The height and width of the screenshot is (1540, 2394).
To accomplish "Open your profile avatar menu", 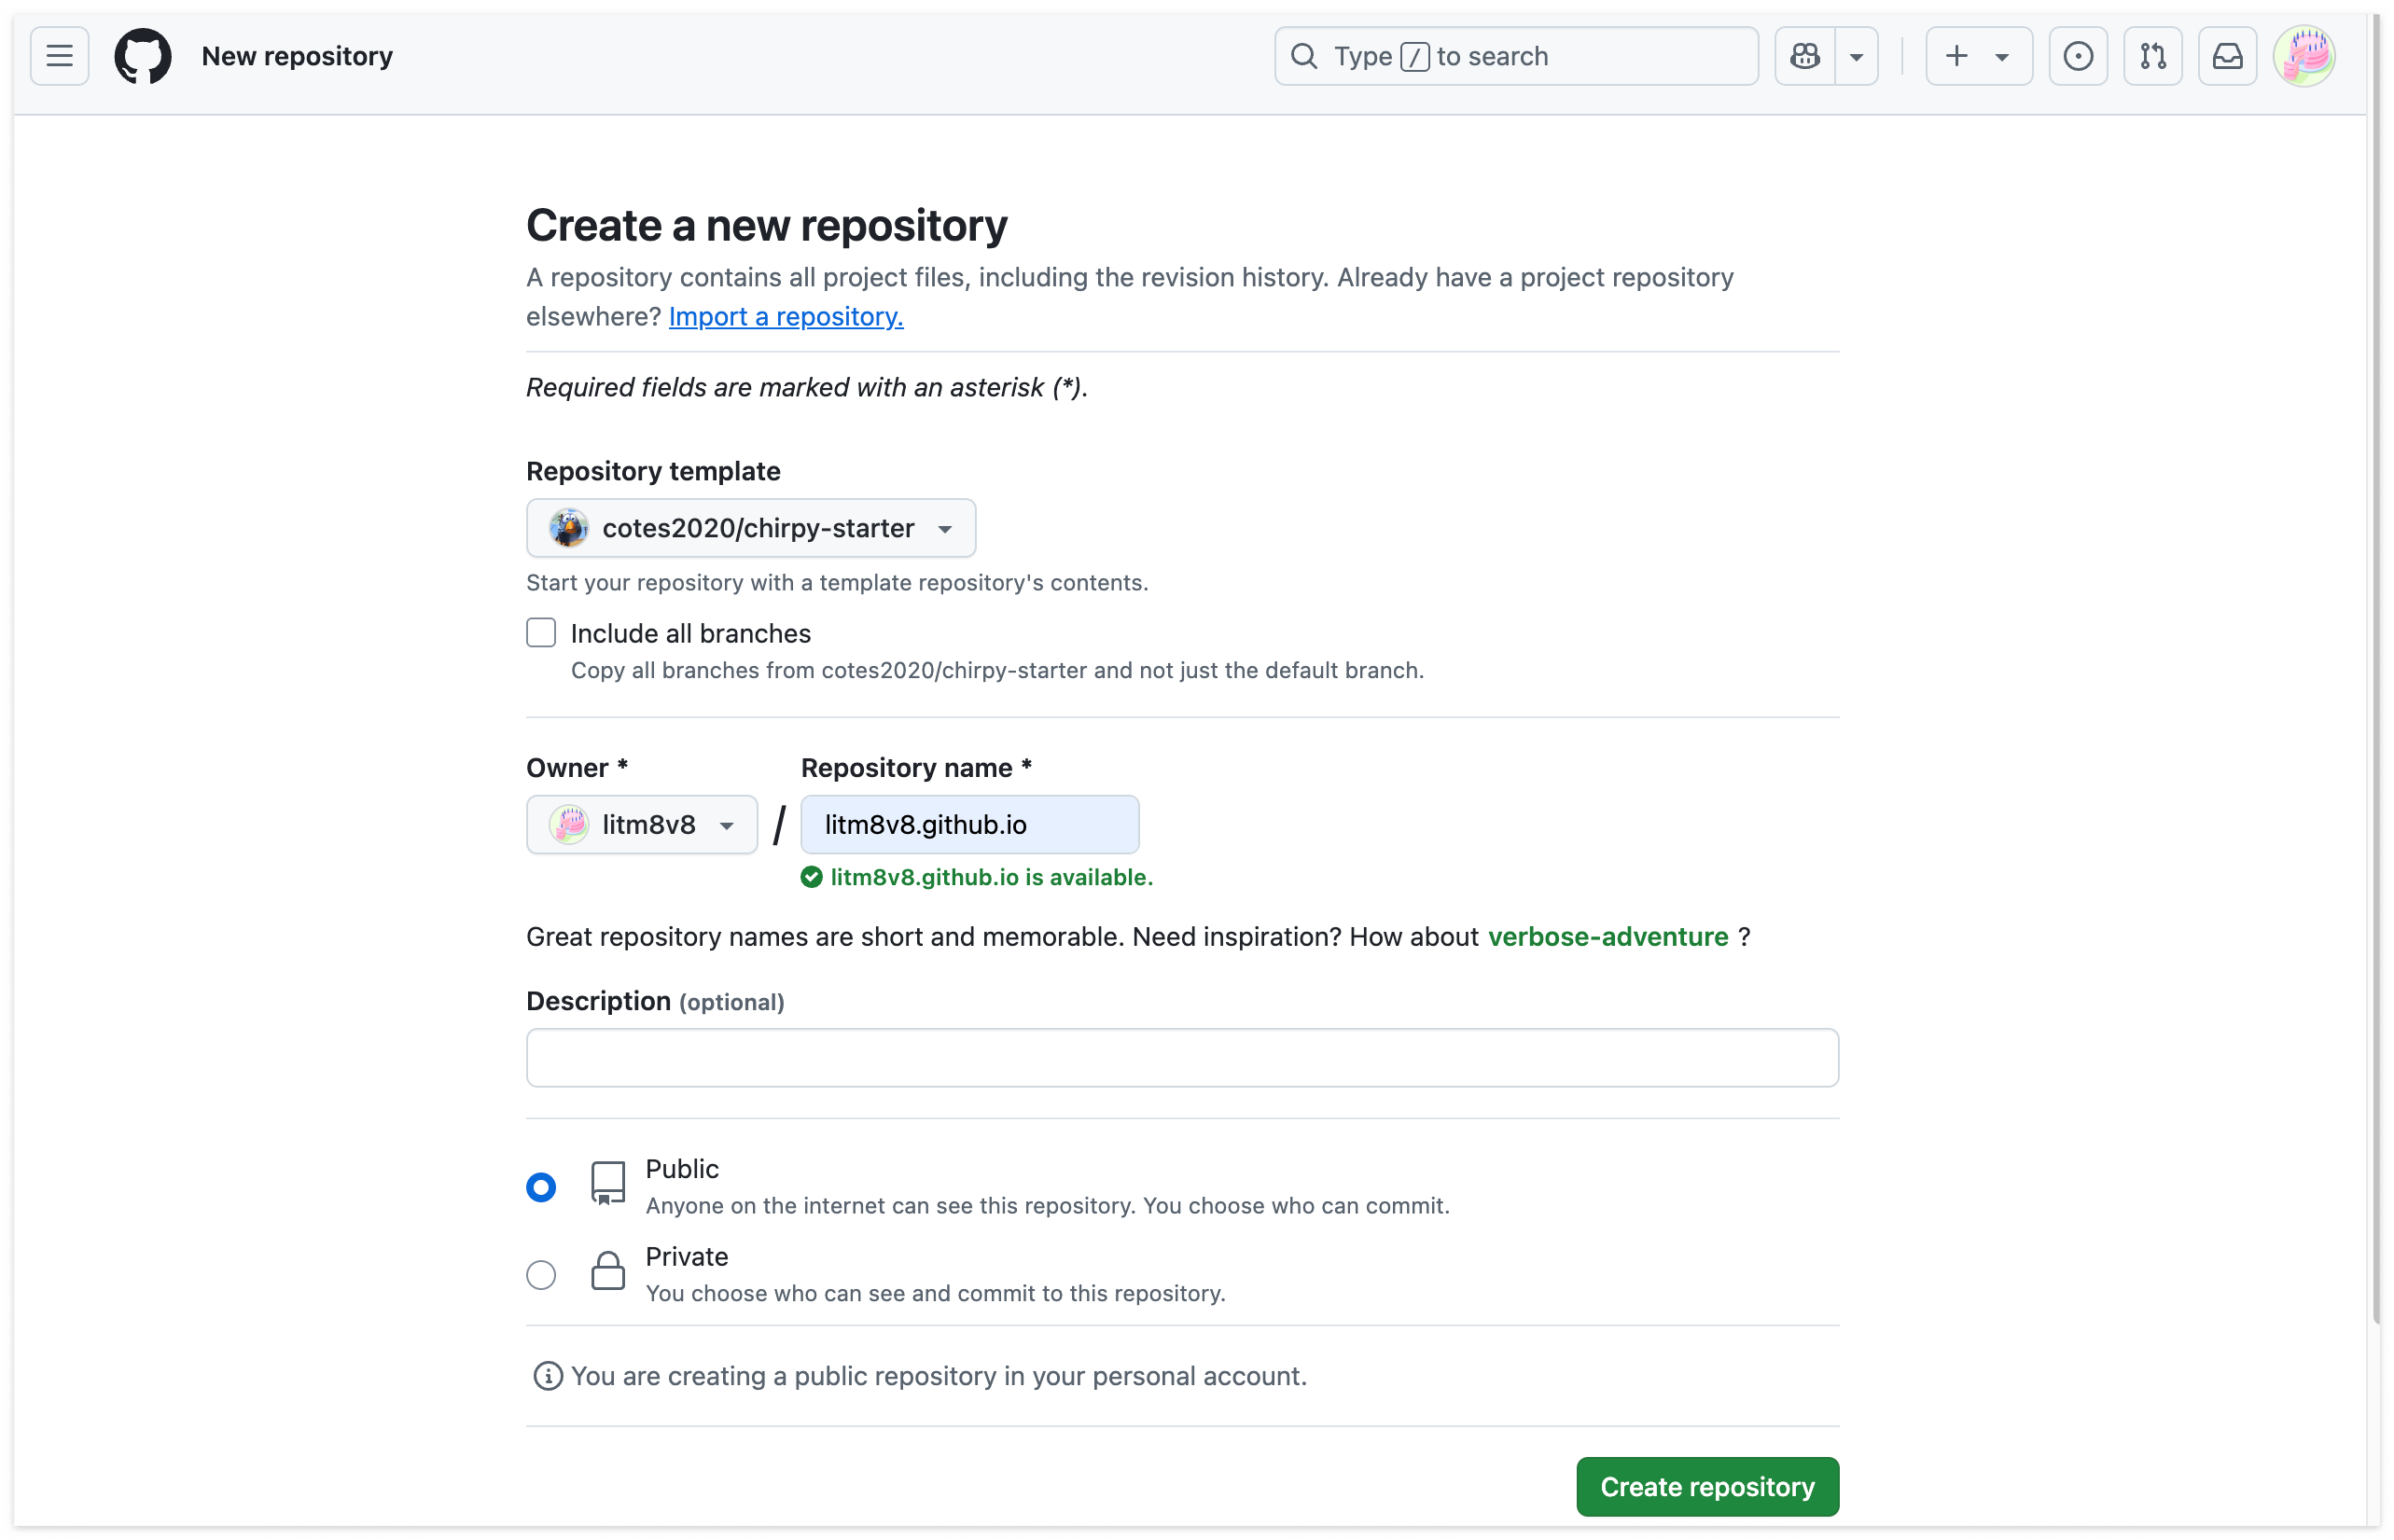I will pyautogui.click(x=2305, y=56).
